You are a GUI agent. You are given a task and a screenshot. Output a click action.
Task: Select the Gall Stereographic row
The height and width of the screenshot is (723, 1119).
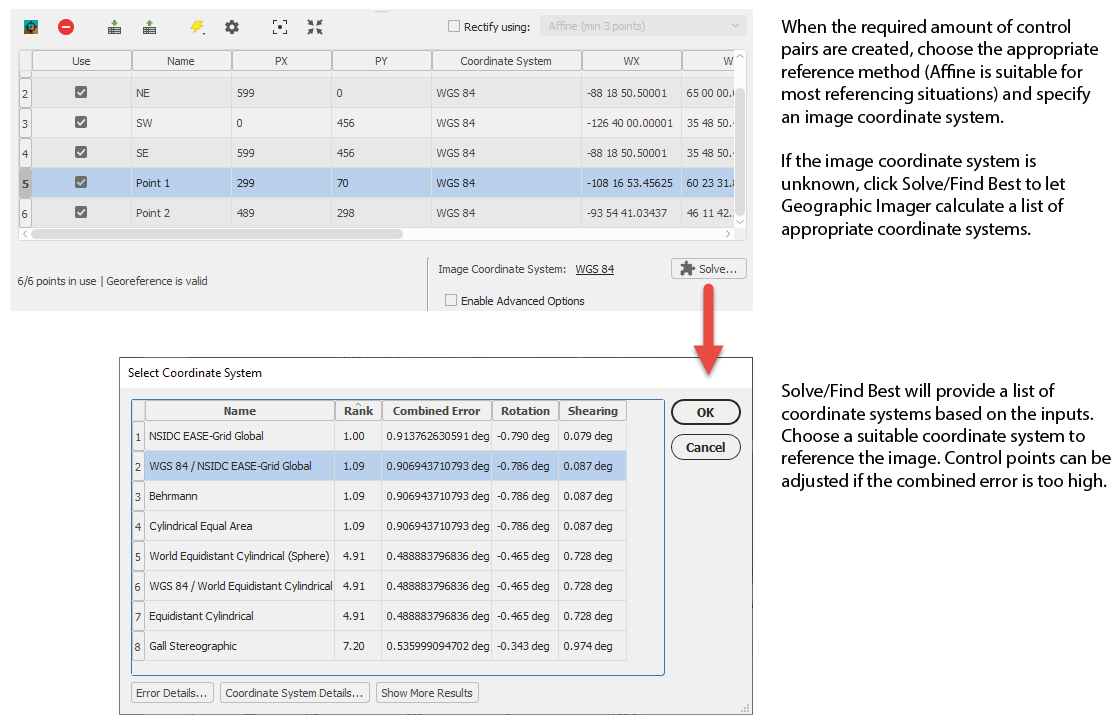[x=379, y=646]
